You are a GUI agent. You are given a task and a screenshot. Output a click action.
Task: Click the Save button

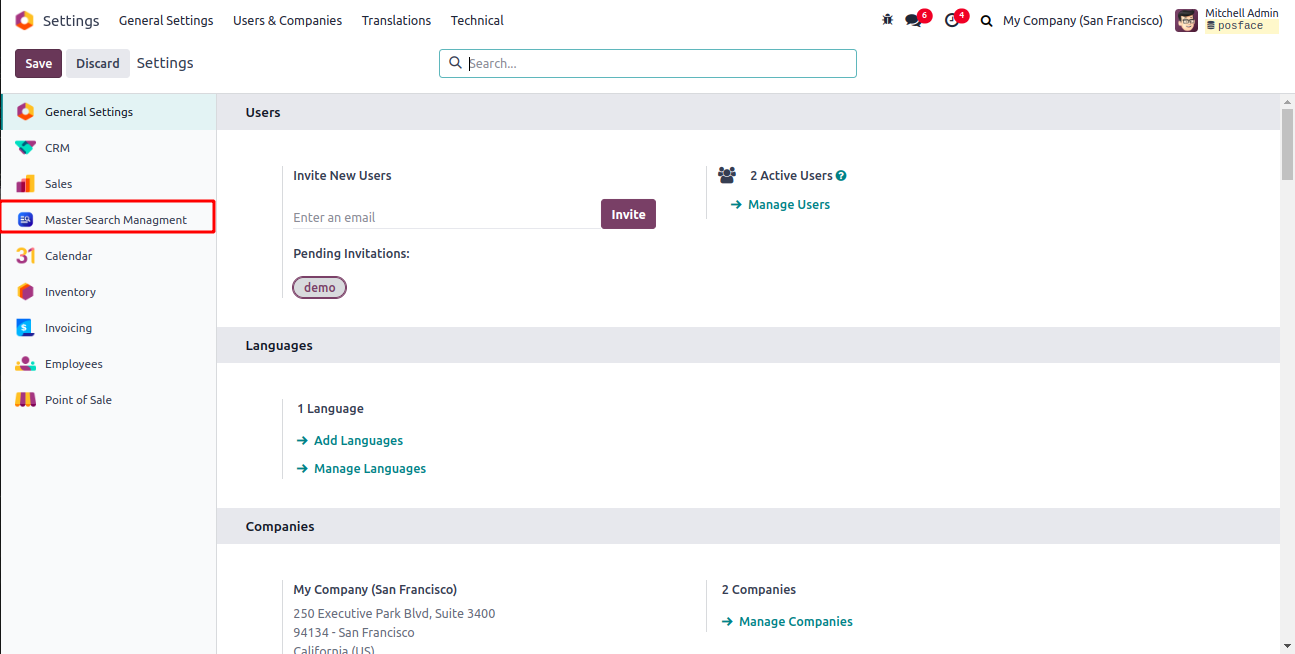39,63
